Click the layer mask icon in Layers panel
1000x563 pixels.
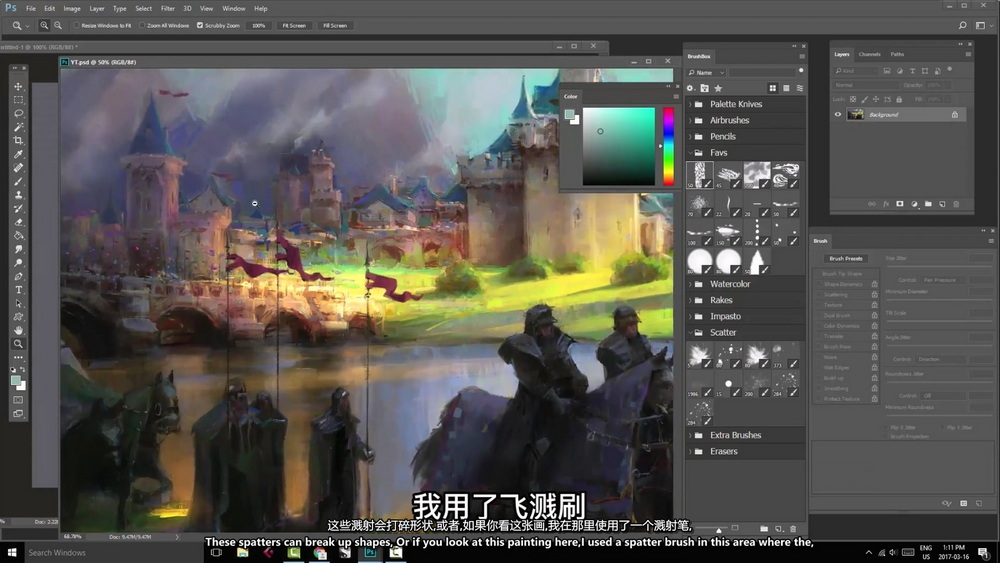pyautogui.click(x=900, y=204)
